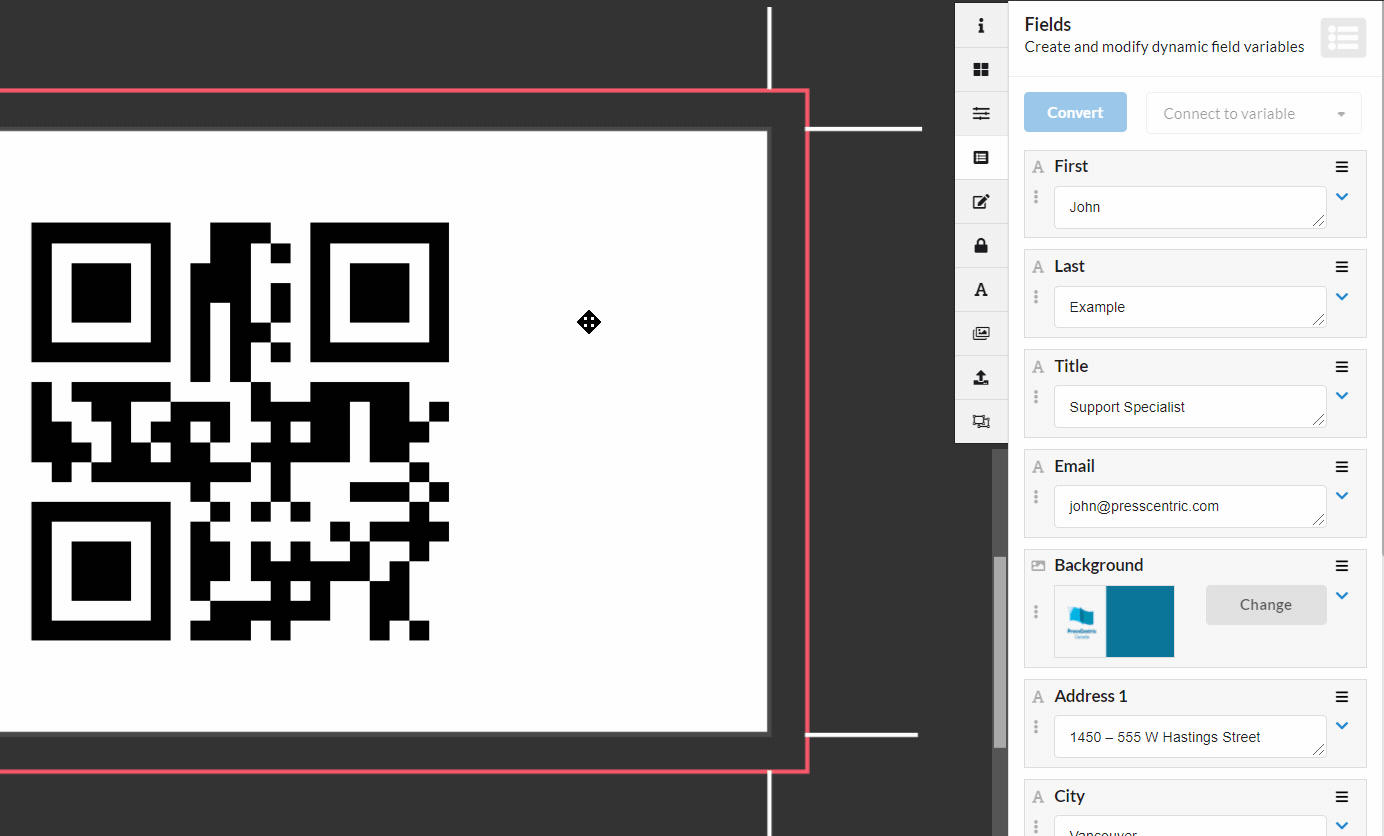Open the grid layout panel icon

coord(981,69)
